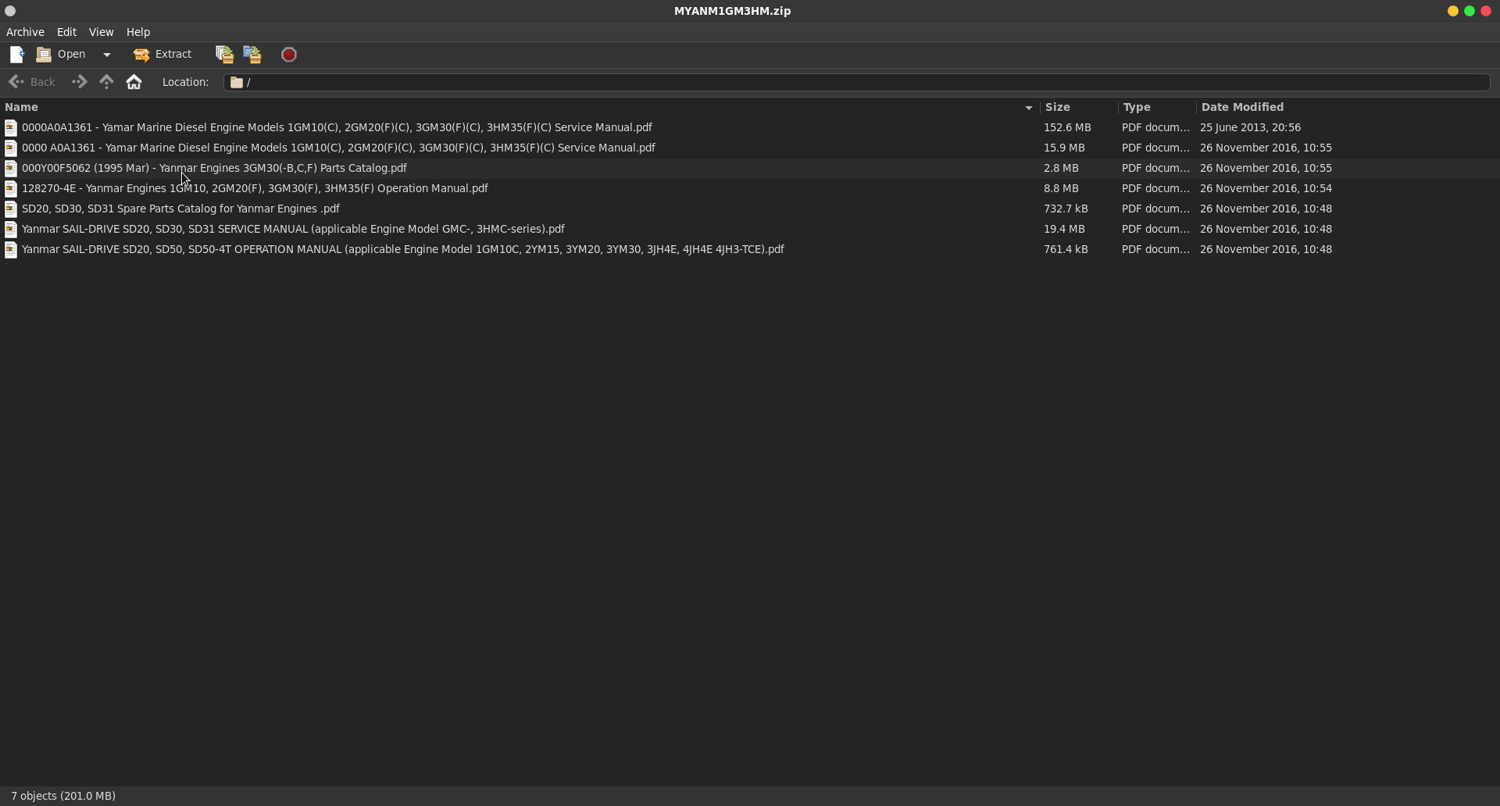The height and width of the screenshot is (806, 1500).
Task: Click the PDF icon beside SAIL-DRIVE OPERATION MANUAL
Action: coord(11,249)
